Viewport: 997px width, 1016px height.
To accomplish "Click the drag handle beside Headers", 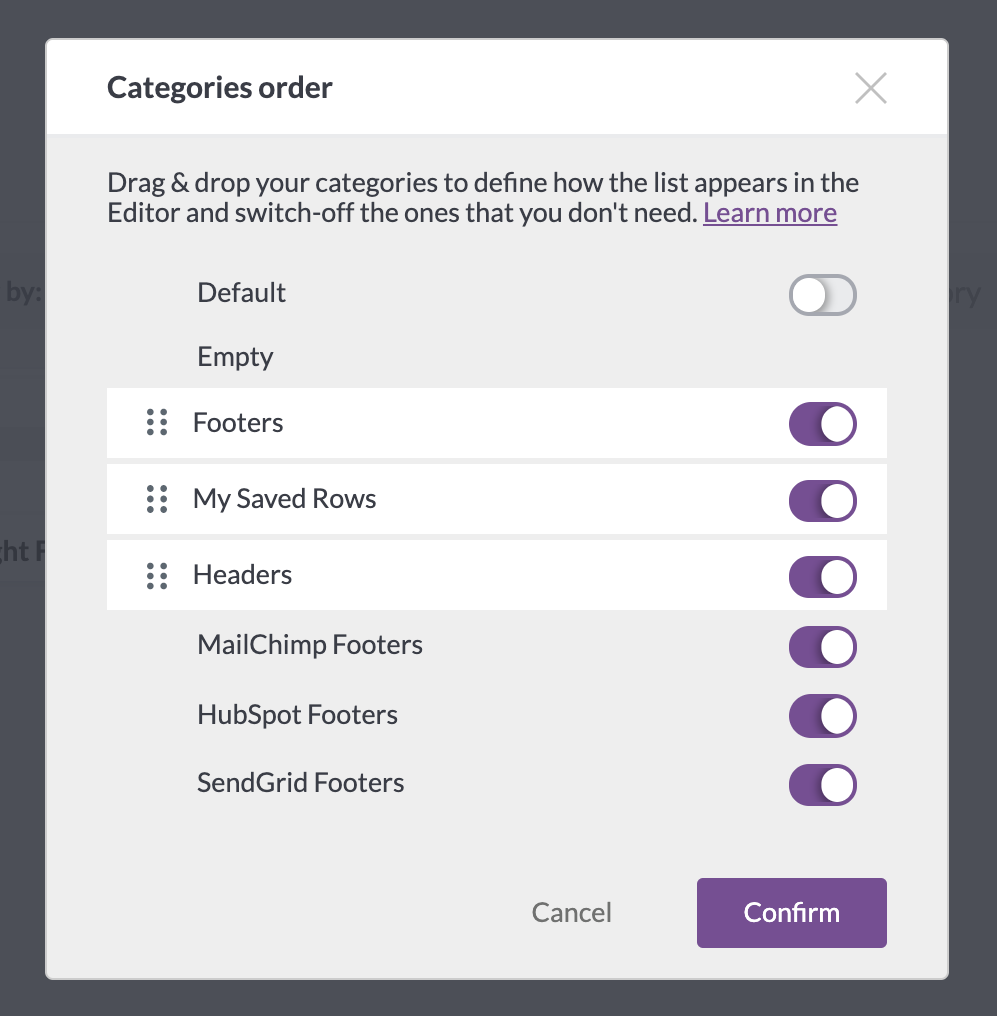I will point(157,575).
